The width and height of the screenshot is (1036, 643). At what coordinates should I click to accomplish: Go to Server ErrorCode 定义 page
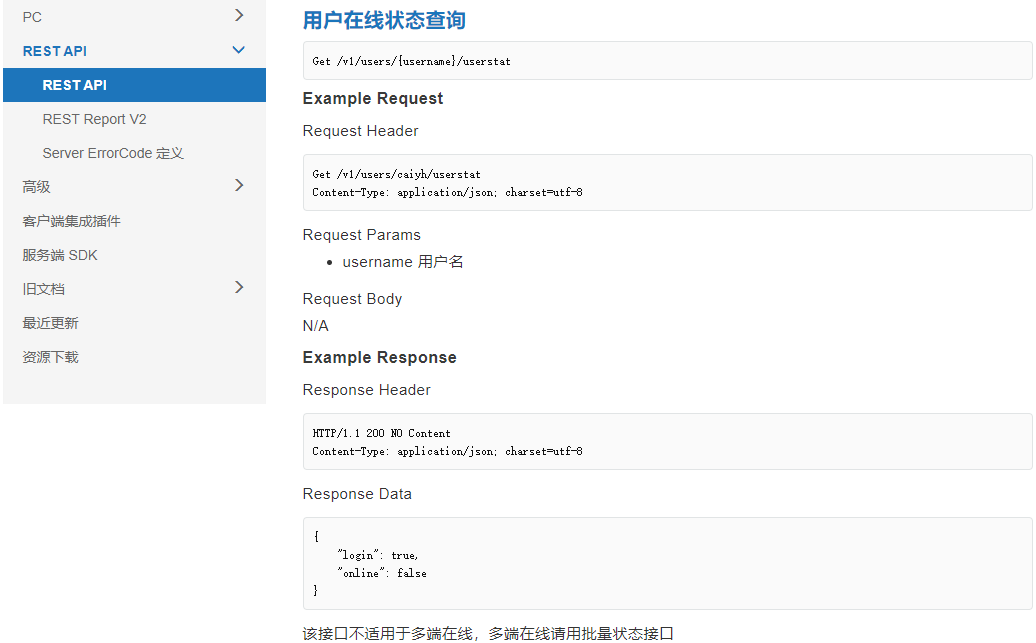click(x=113, y=153)
